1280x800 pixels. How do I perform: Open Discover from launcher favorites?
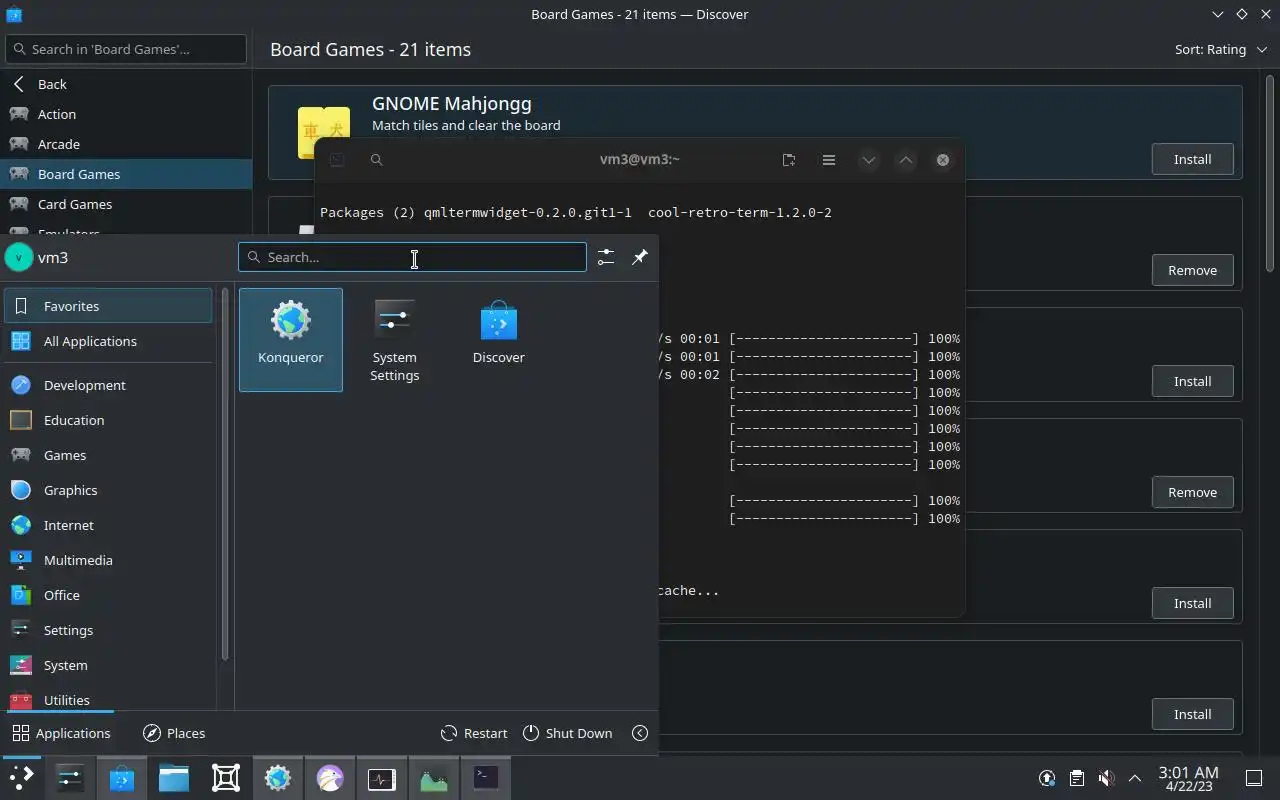498,340
